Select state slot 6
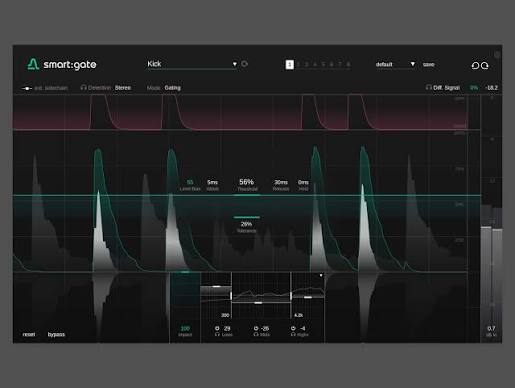The height and width of the screenshot is (388, 515). [x=332, y=64]
